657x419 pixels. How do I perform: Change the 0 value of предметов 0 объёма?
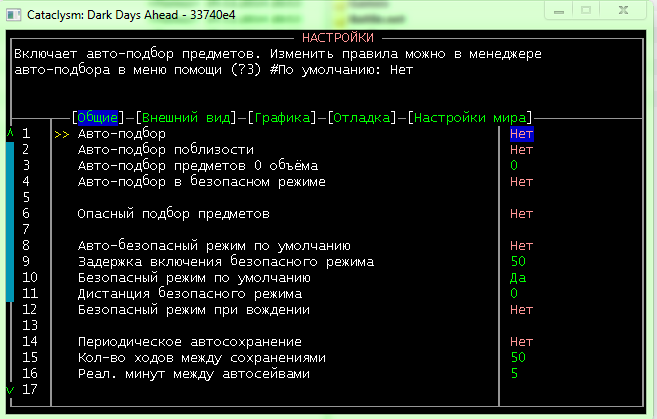[514, 166]
